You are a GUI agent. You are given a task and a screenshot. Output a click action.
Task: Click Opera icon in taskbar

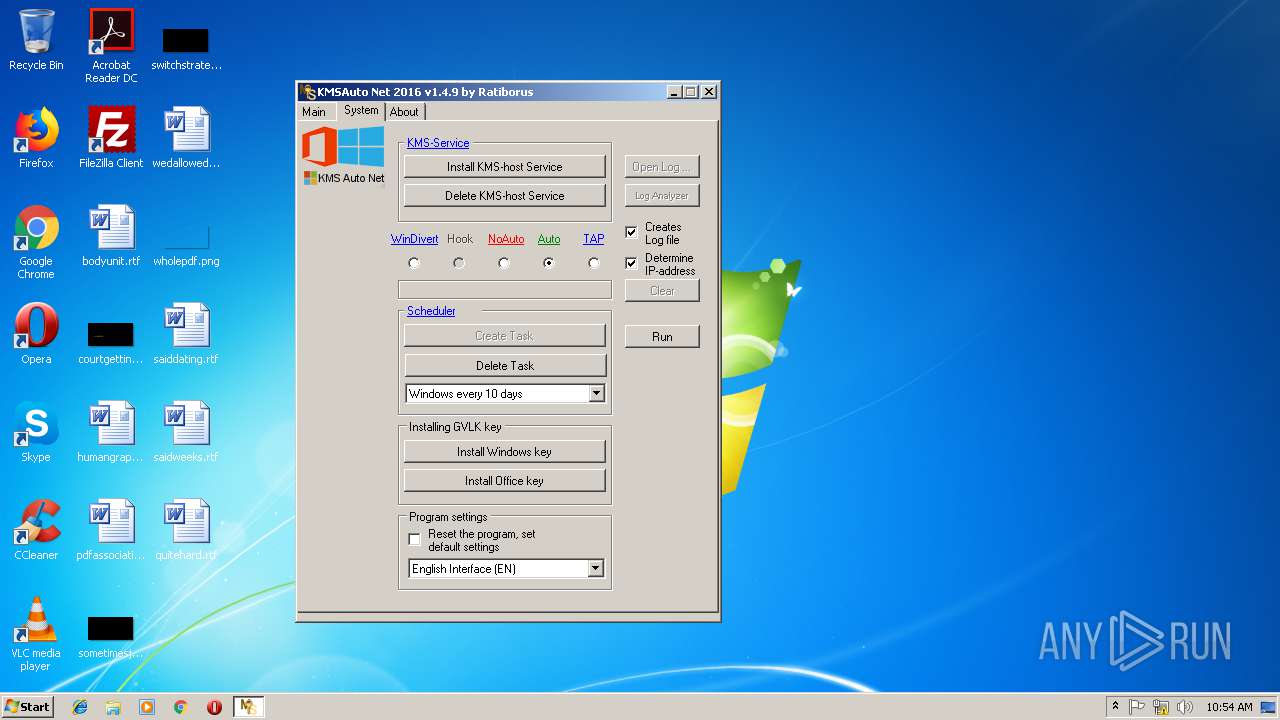(x=214, y=707)
